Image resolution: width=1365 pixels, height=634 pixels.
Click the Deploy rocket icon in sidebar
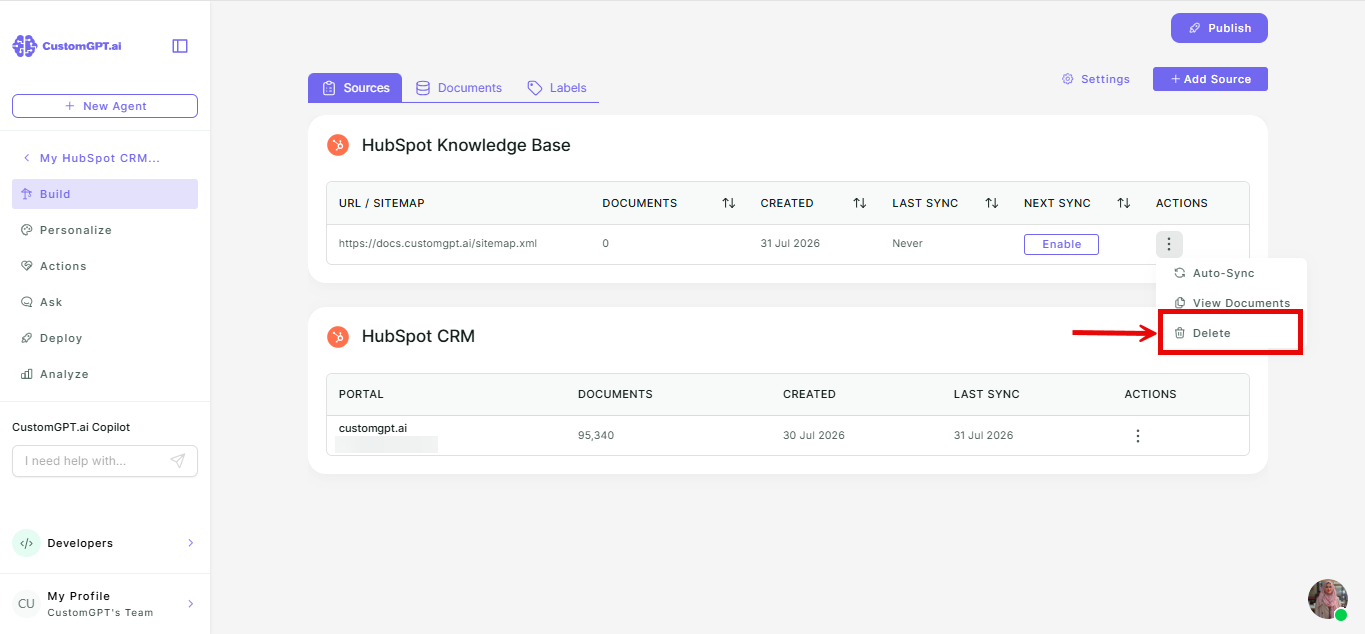click(27, 338)
